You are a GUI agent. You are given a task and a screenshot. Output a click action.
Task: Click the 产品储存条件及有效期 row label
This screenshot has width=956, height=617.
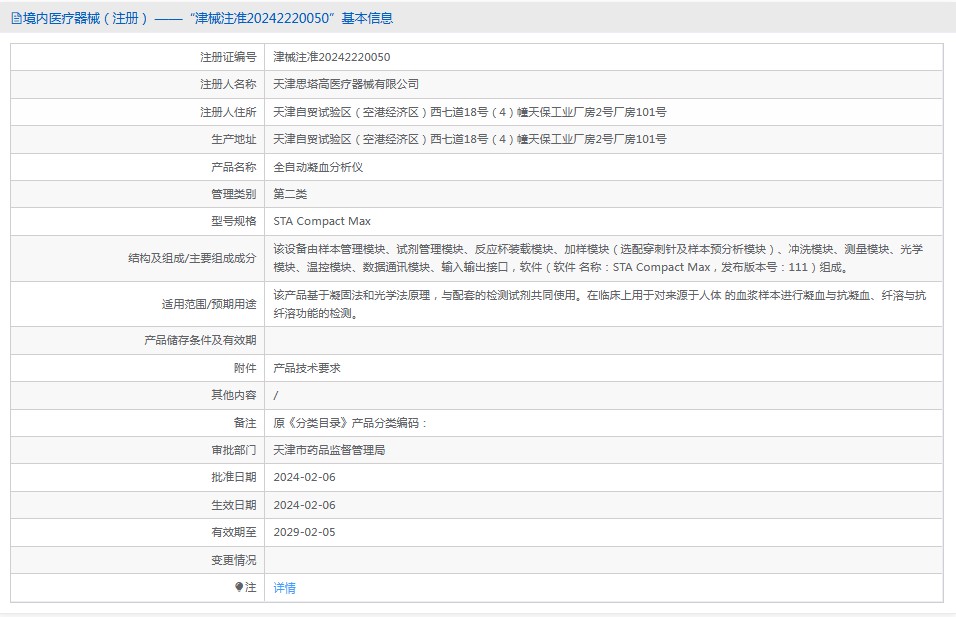coord(200,340)
